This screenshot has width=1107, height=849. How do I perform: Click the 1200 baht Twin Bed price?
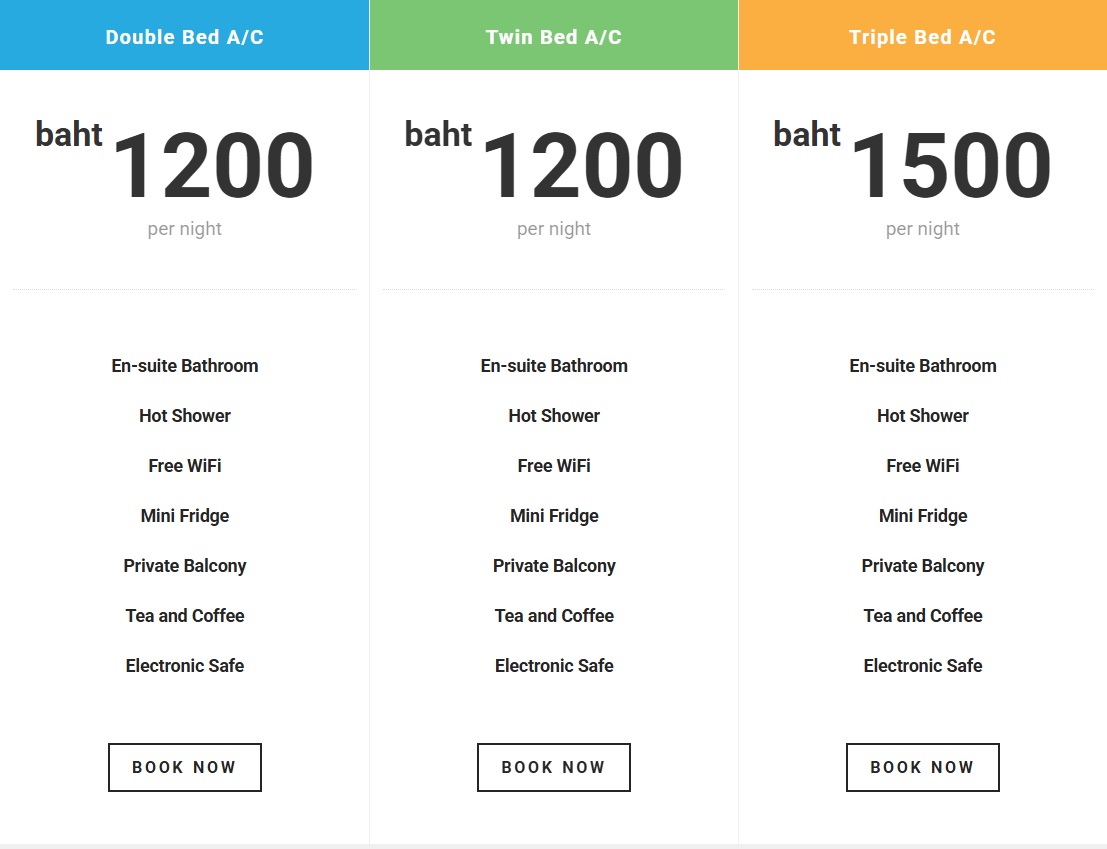pos(581,167)
